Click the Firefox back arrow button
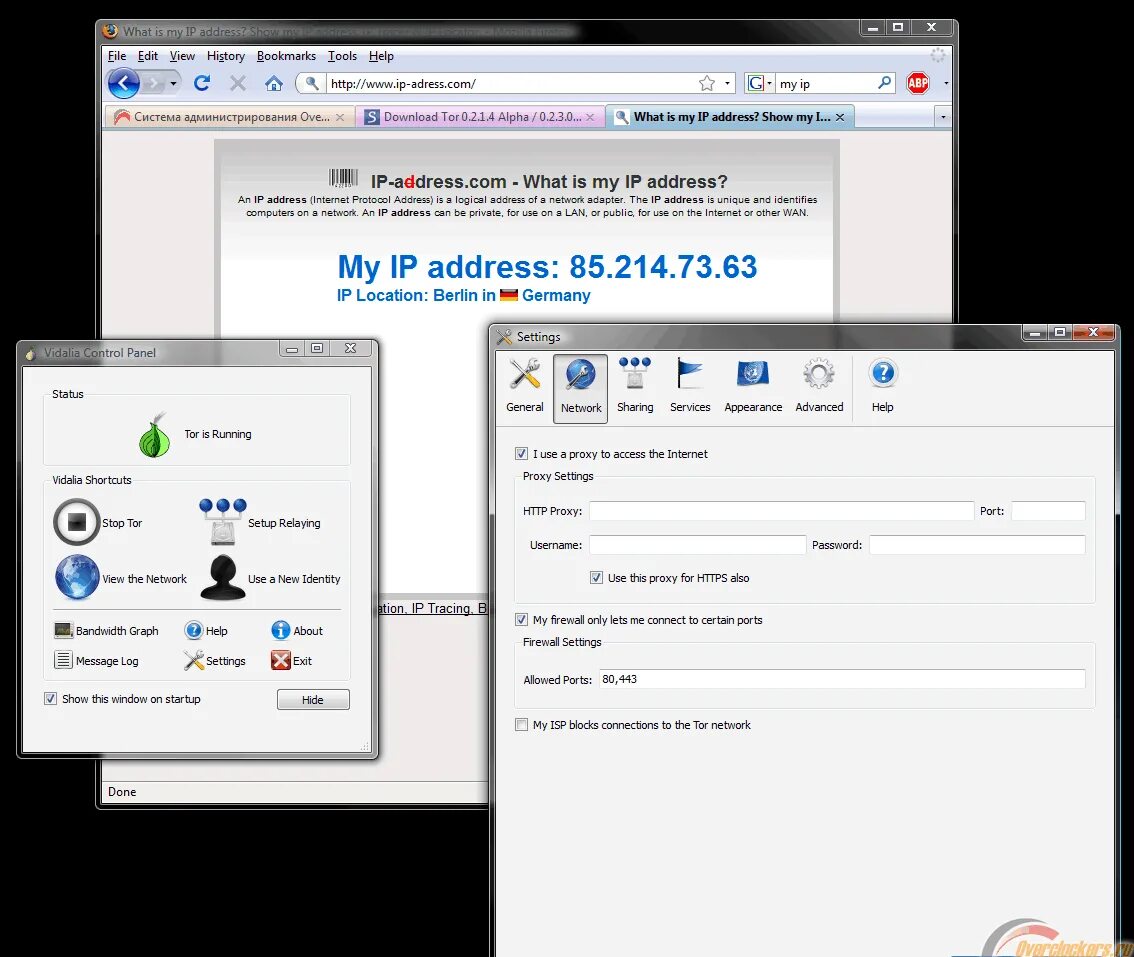This screenshot has height=957, width=1134. click(124, 84)
